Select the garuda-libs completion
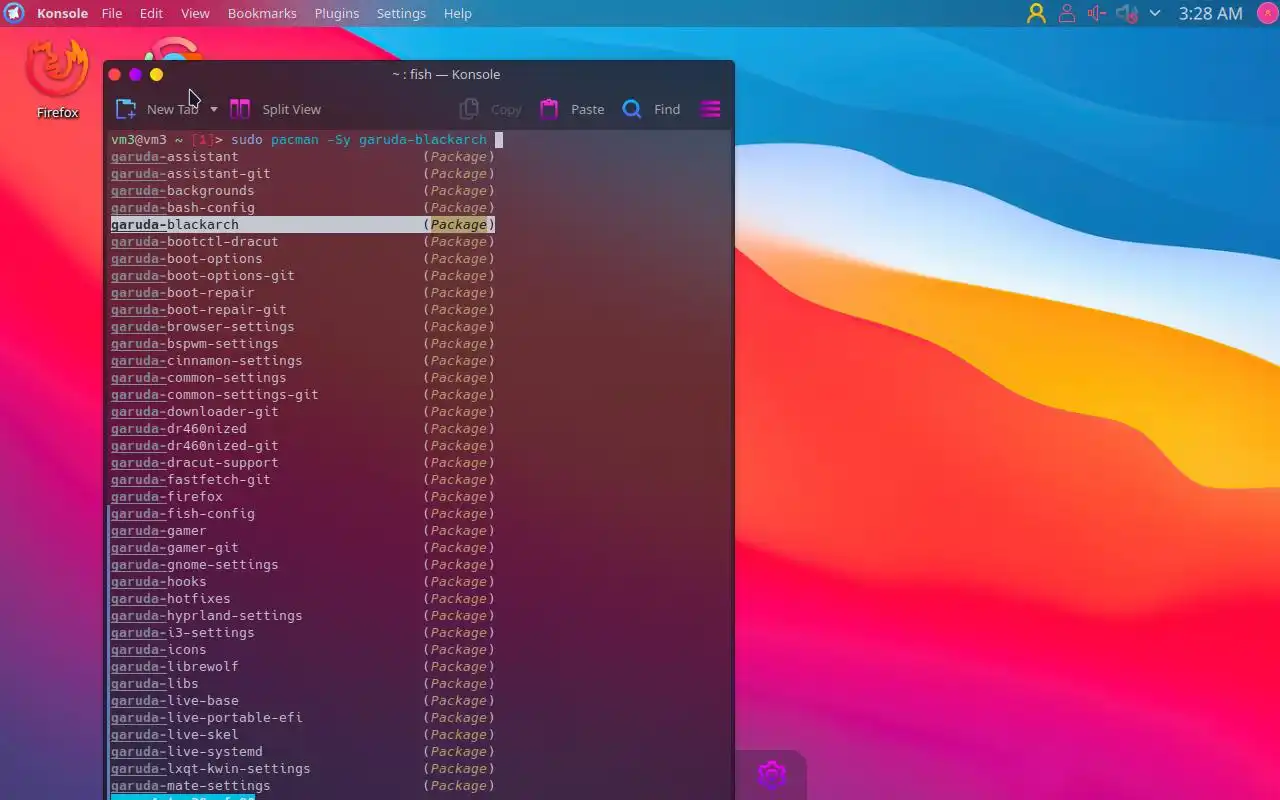1280x800 pixels. click(x=303, y=683)
